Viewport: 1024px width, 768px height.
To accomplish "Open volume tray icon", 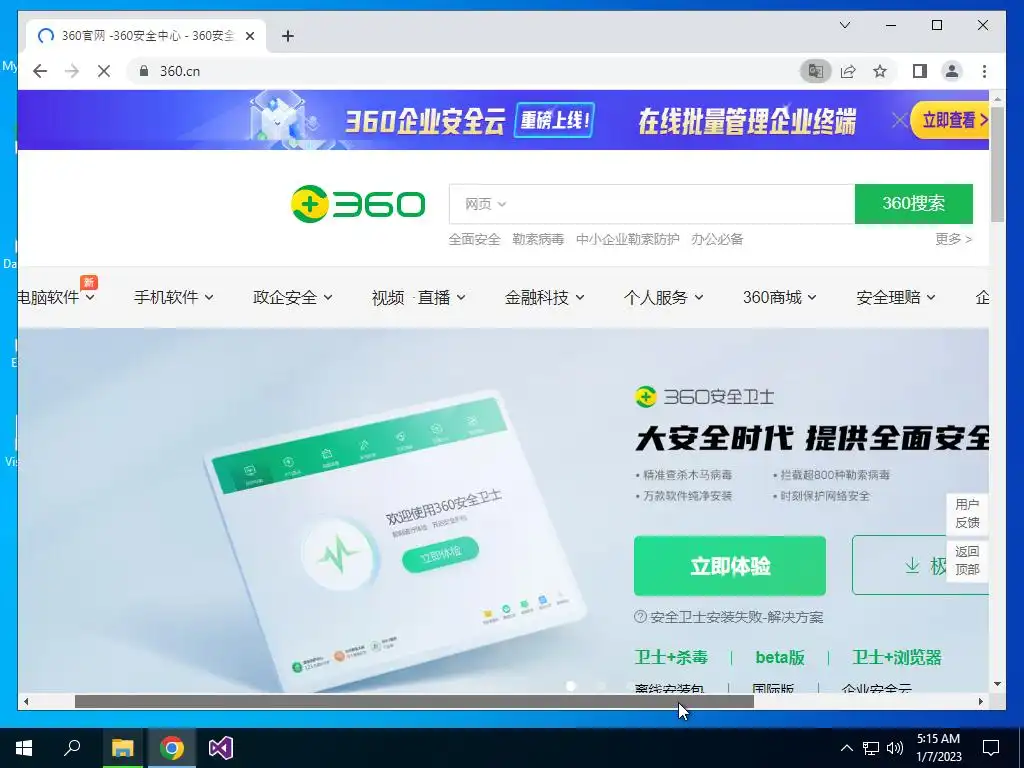I will click(x=895, y=748).
